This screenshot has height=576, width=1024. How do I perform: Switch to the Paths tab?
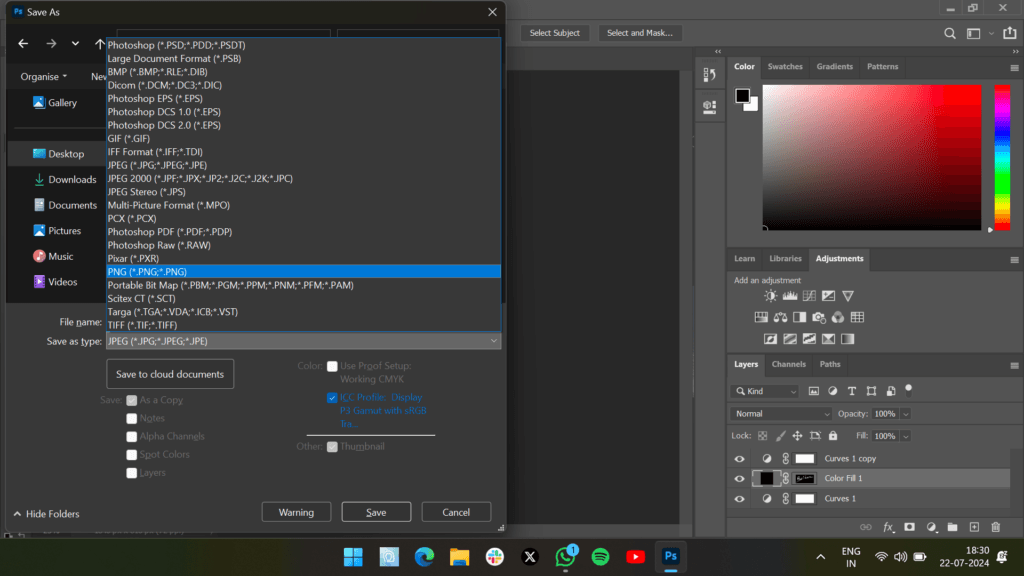point(830,364)
